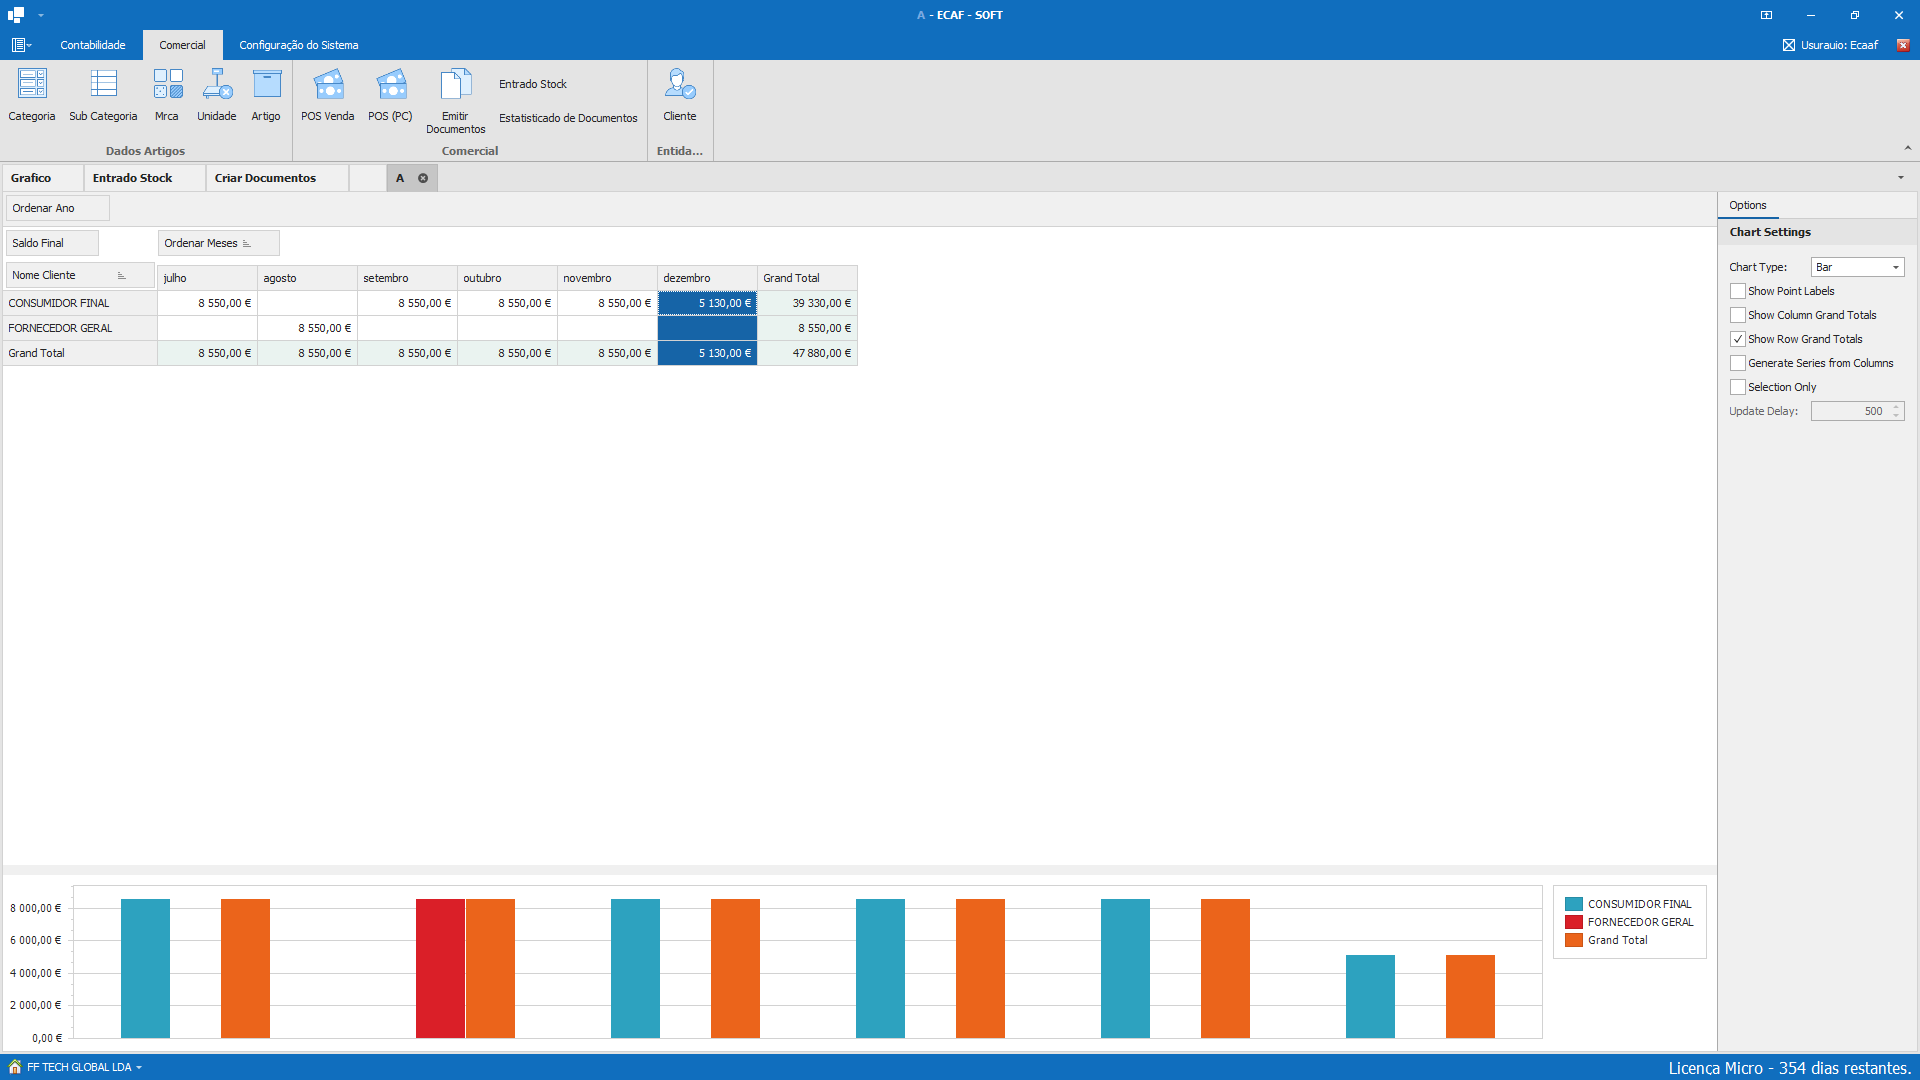This screenshot has height=1080, width=1920.
Task: Switch to the Contabilidade ribbon tab
Action: coord(93,45)
